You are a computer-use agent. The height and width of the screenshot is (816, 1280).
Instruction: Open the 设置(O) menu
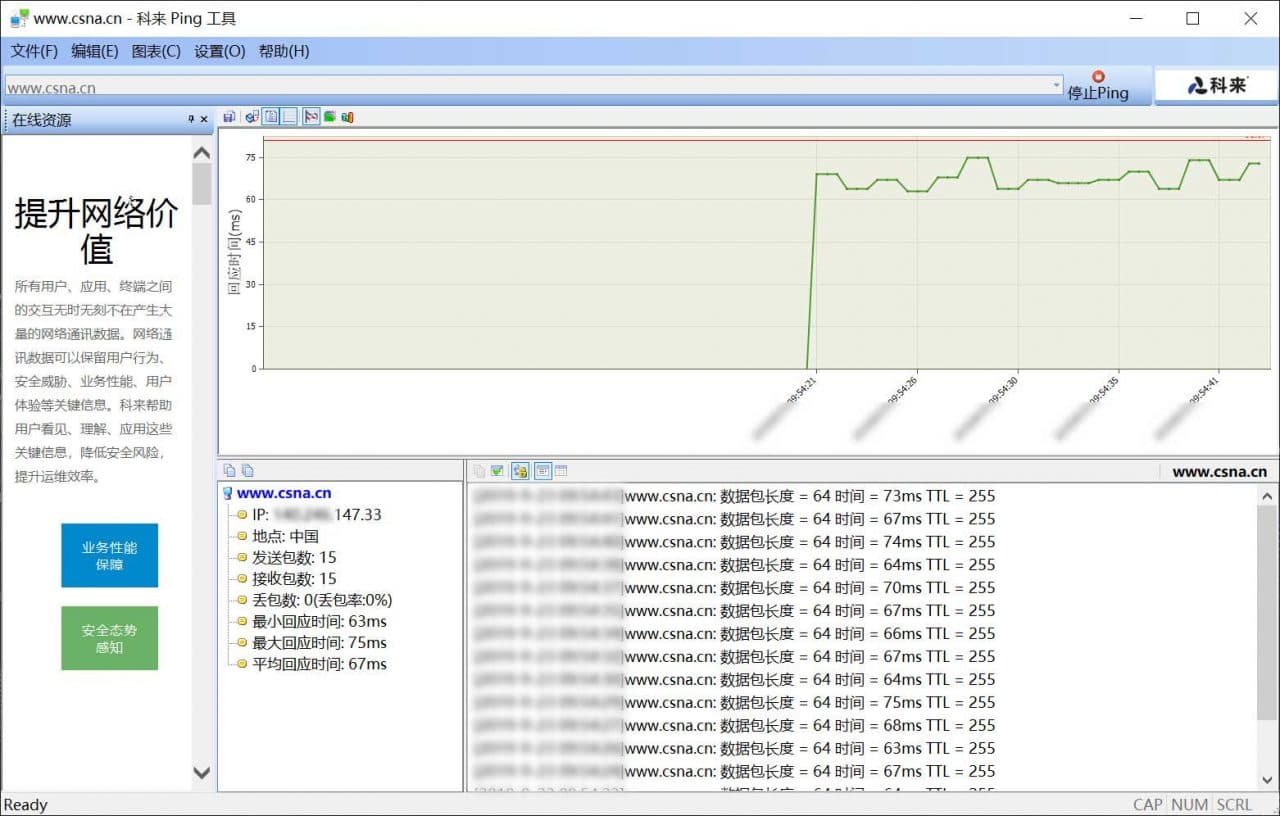[219, 51]
